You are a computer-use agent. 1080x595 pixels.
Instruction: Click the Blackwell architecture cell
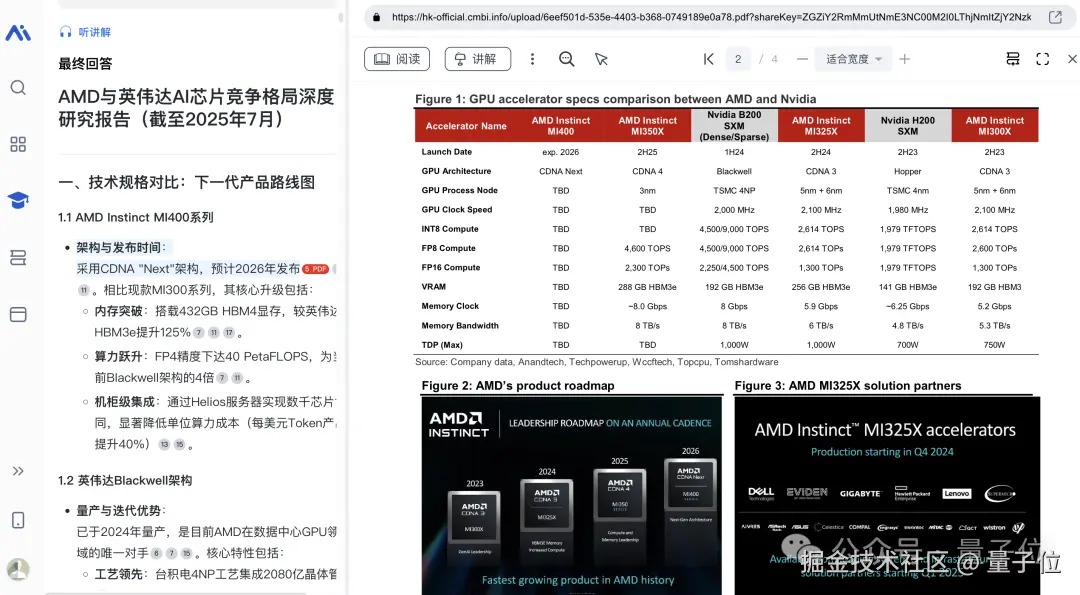point(734,171)
